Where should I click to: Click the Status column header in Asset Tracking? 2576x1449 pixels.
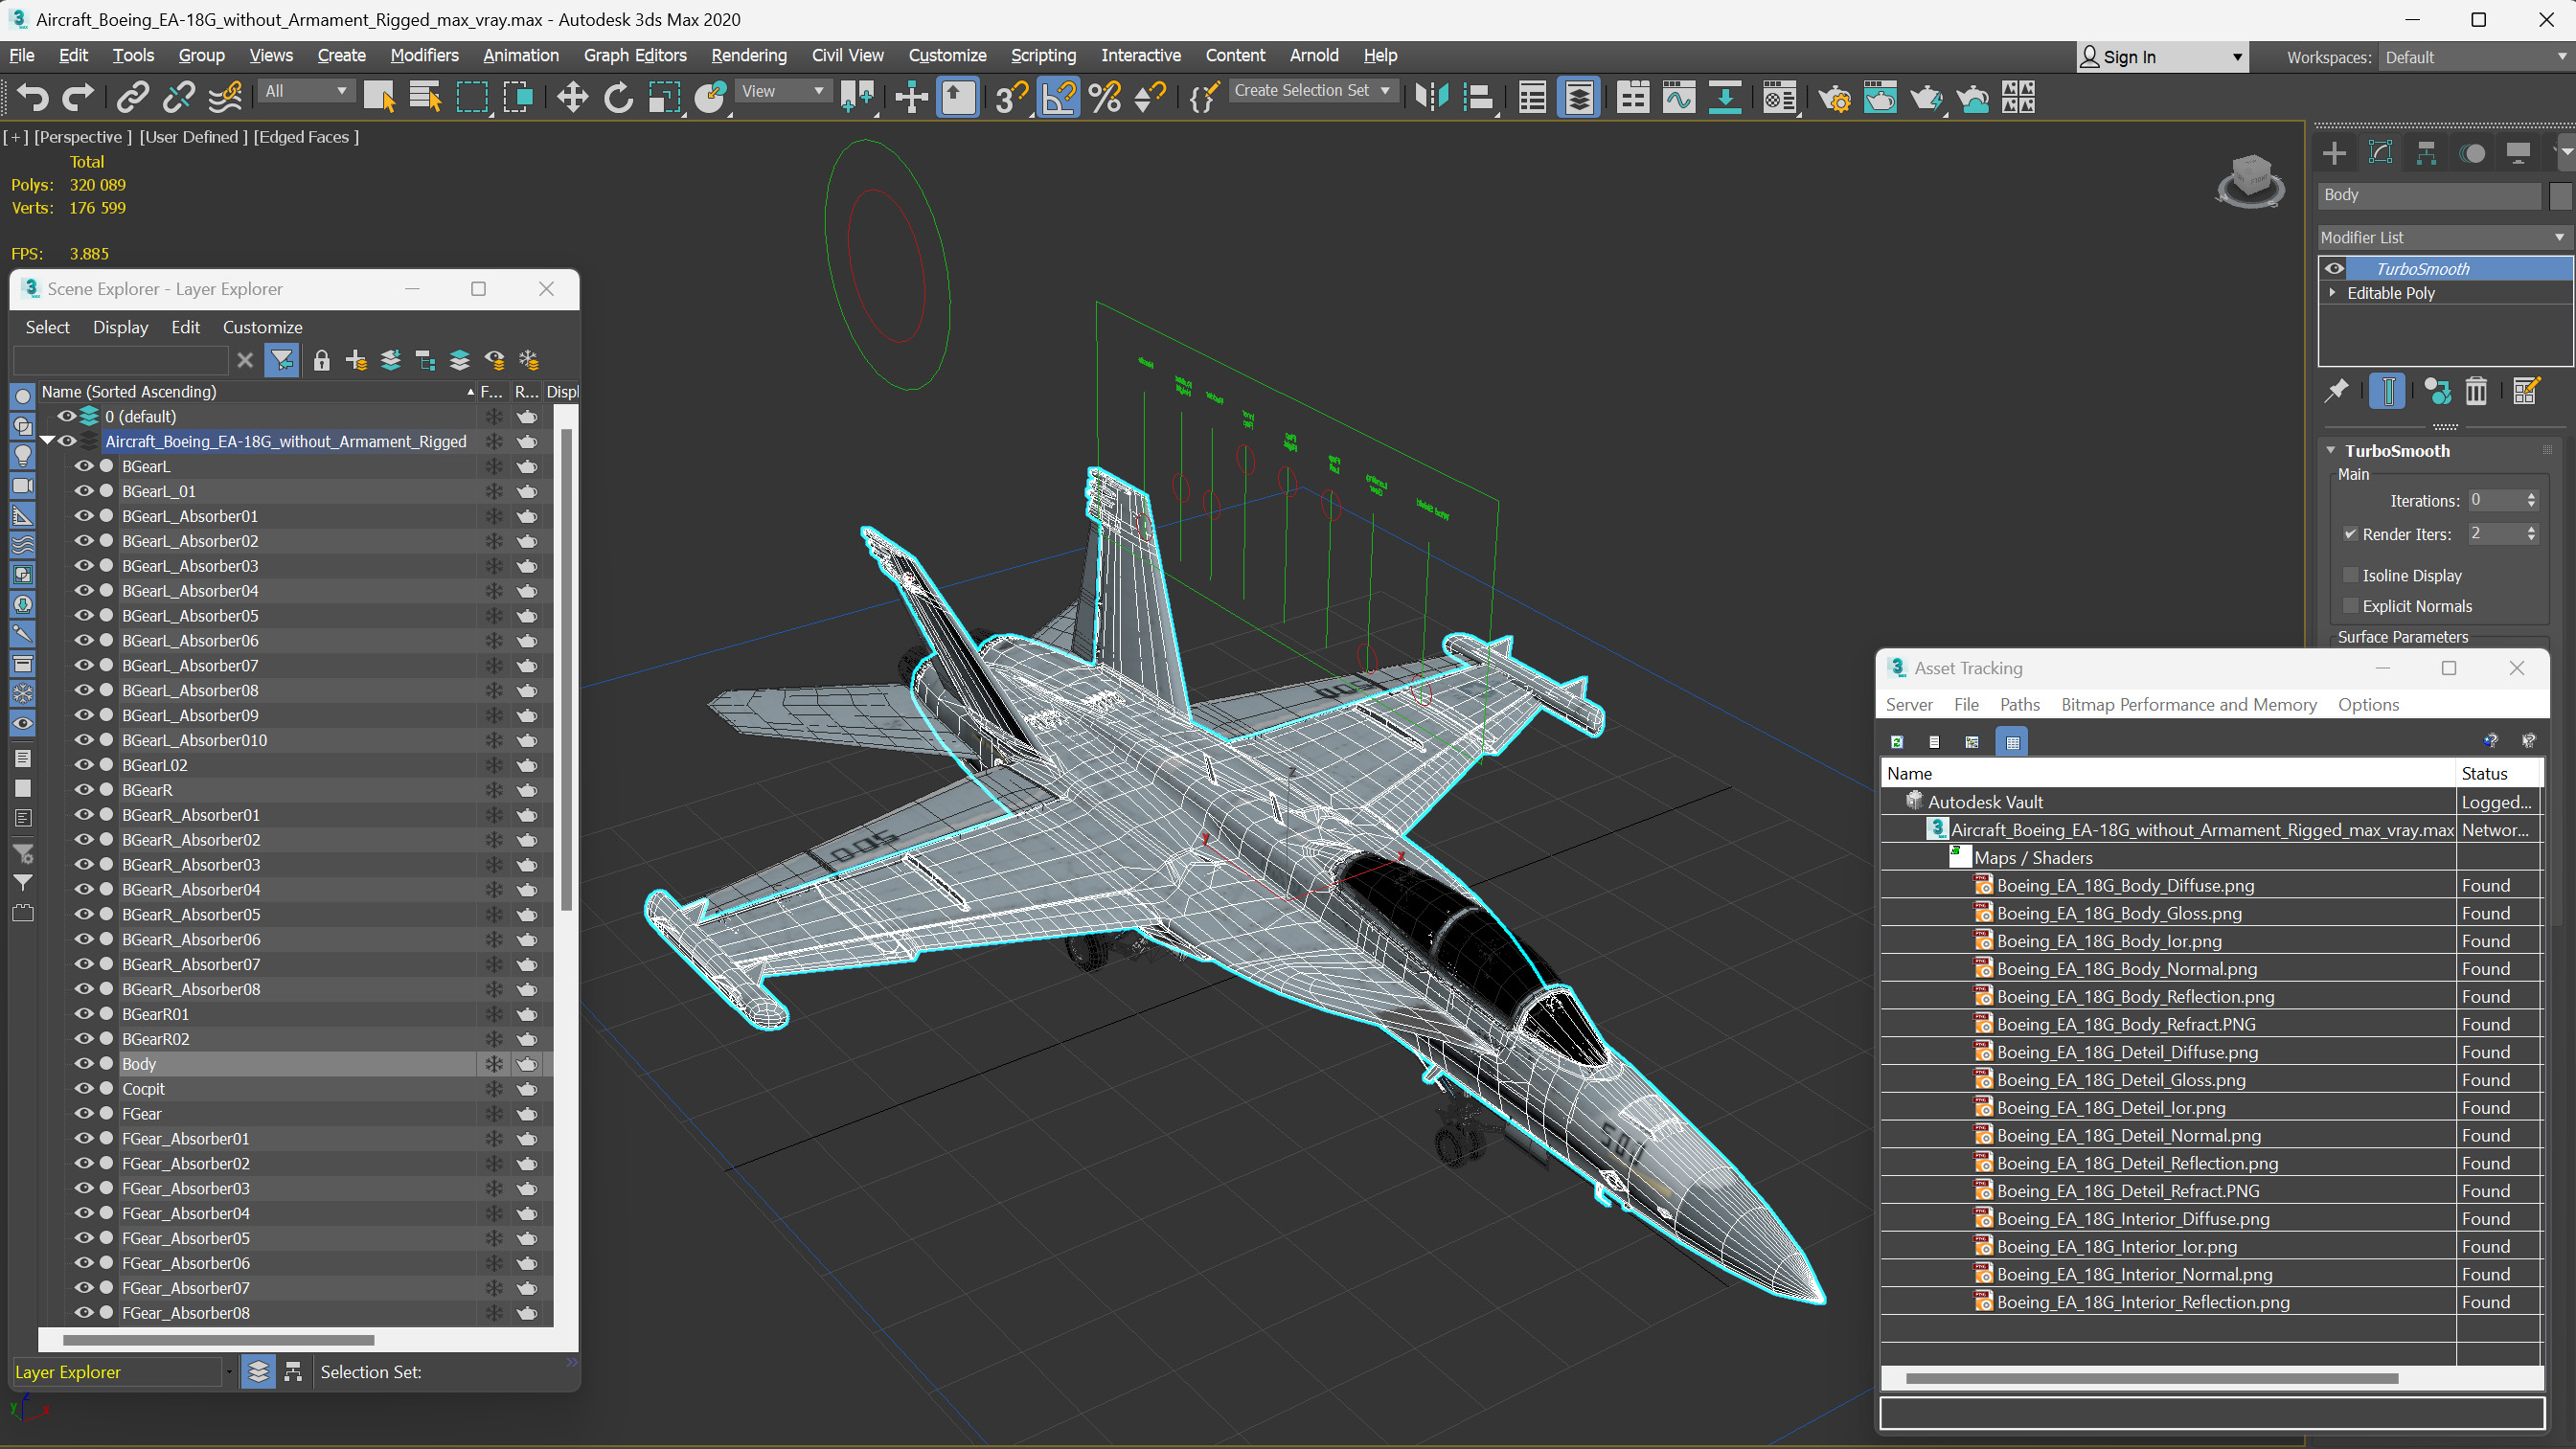coord(2497,773)
